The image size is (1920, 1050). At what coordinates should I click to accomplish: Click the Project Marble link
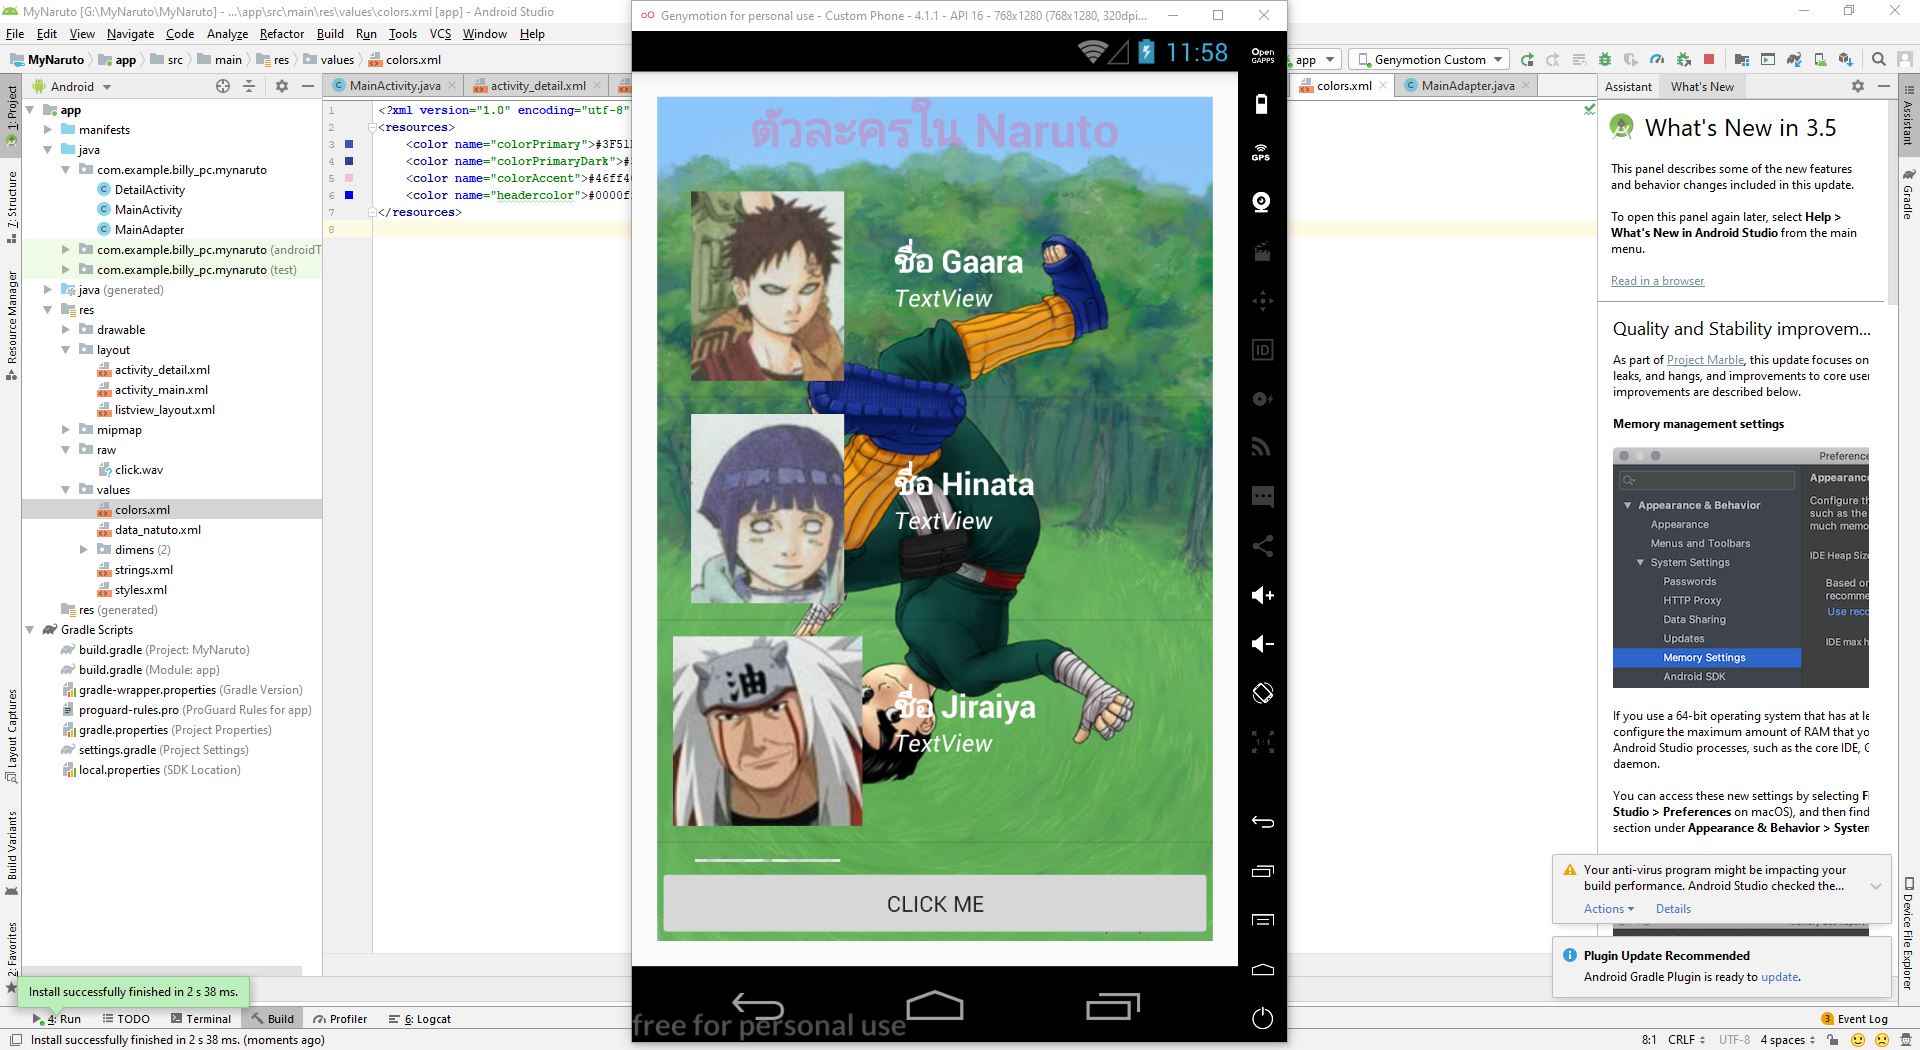(x=1705, y=360)
